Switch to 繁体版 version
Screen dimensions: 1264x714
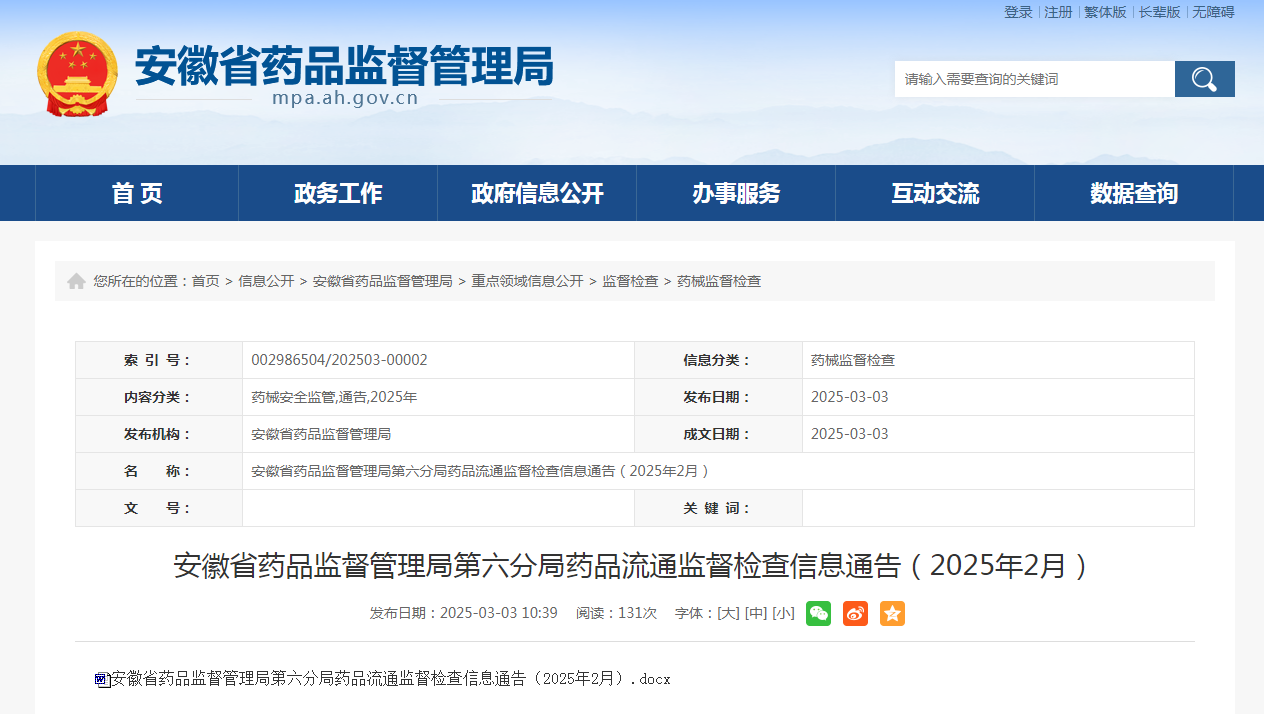pos(1105,12)
